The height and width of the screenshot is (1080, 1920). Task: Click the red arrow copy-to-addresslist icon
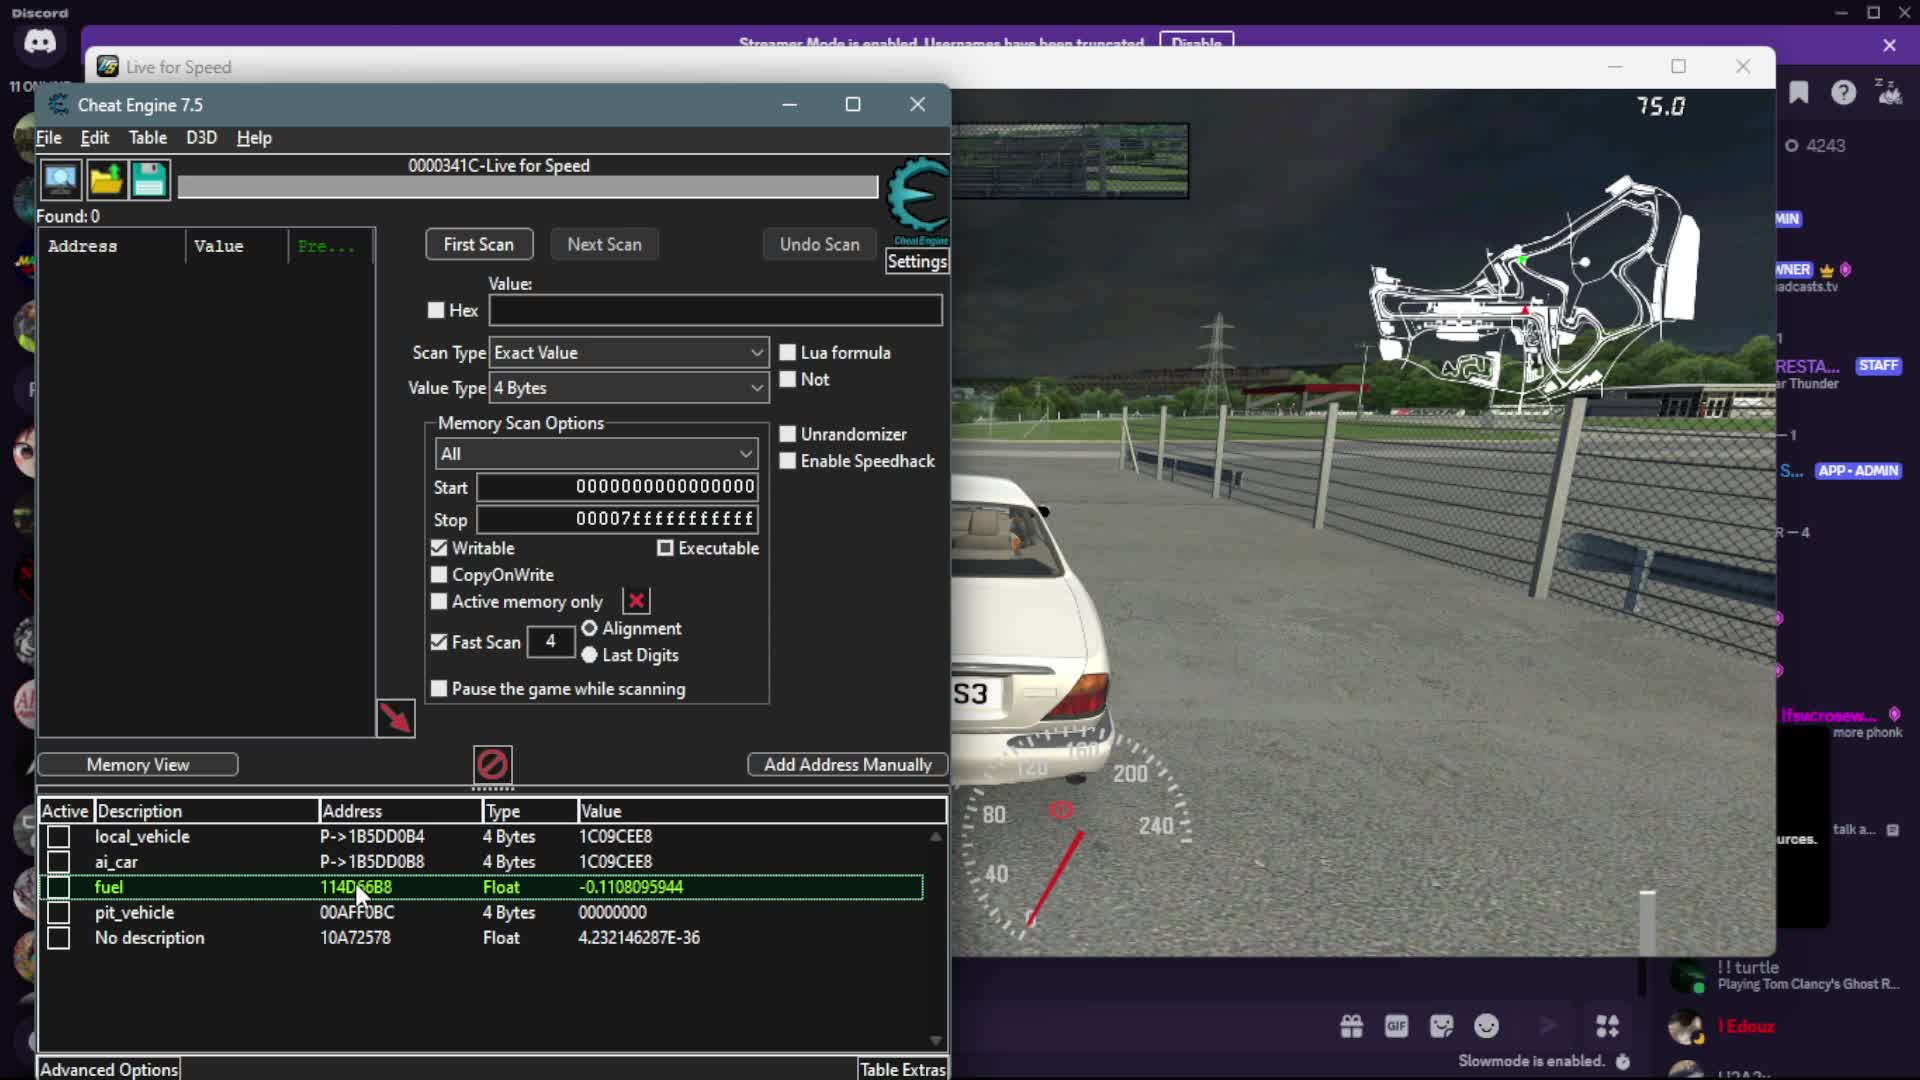pos(395,718)
